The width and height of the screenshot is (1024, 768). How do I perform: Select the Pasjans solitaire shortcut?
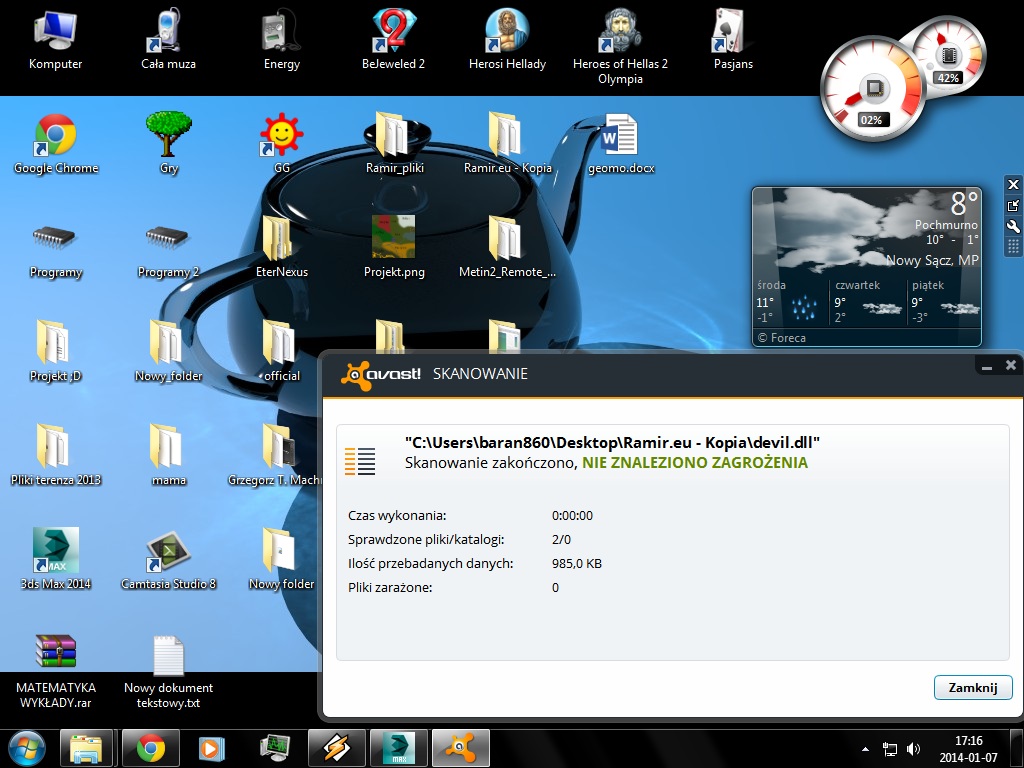(733, 40)
